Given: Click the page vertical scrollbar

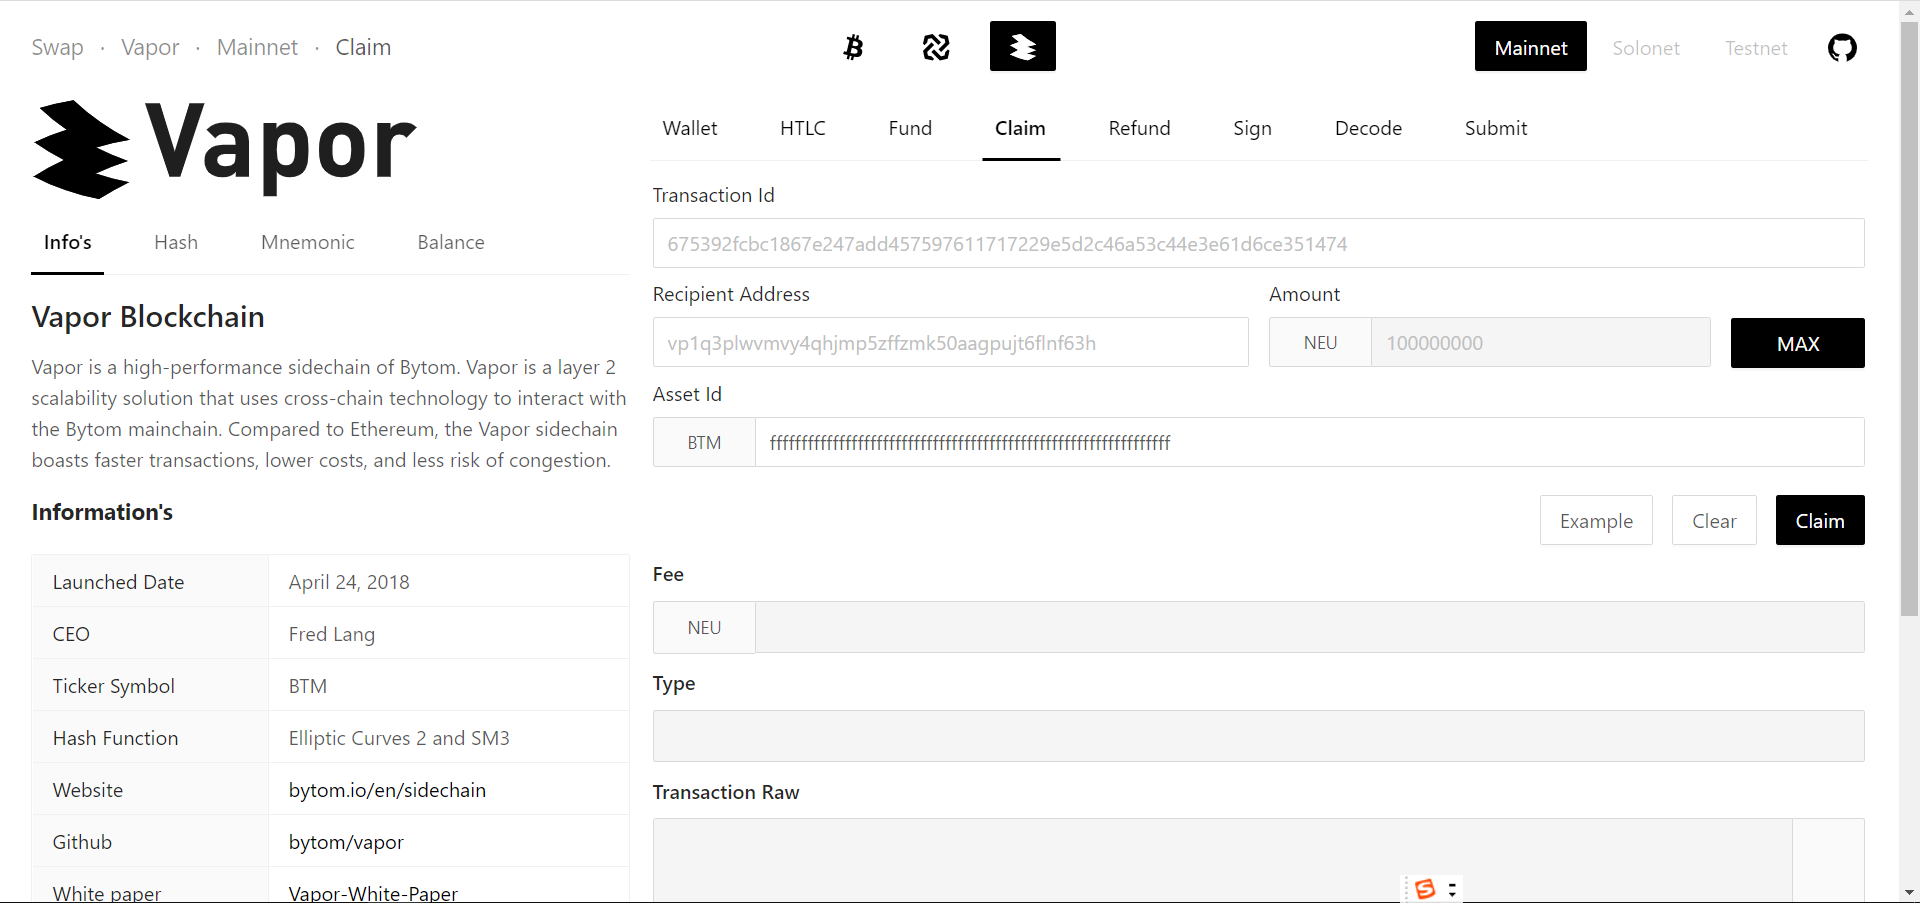Looking at the screenshot, I should pos(1909,320).
